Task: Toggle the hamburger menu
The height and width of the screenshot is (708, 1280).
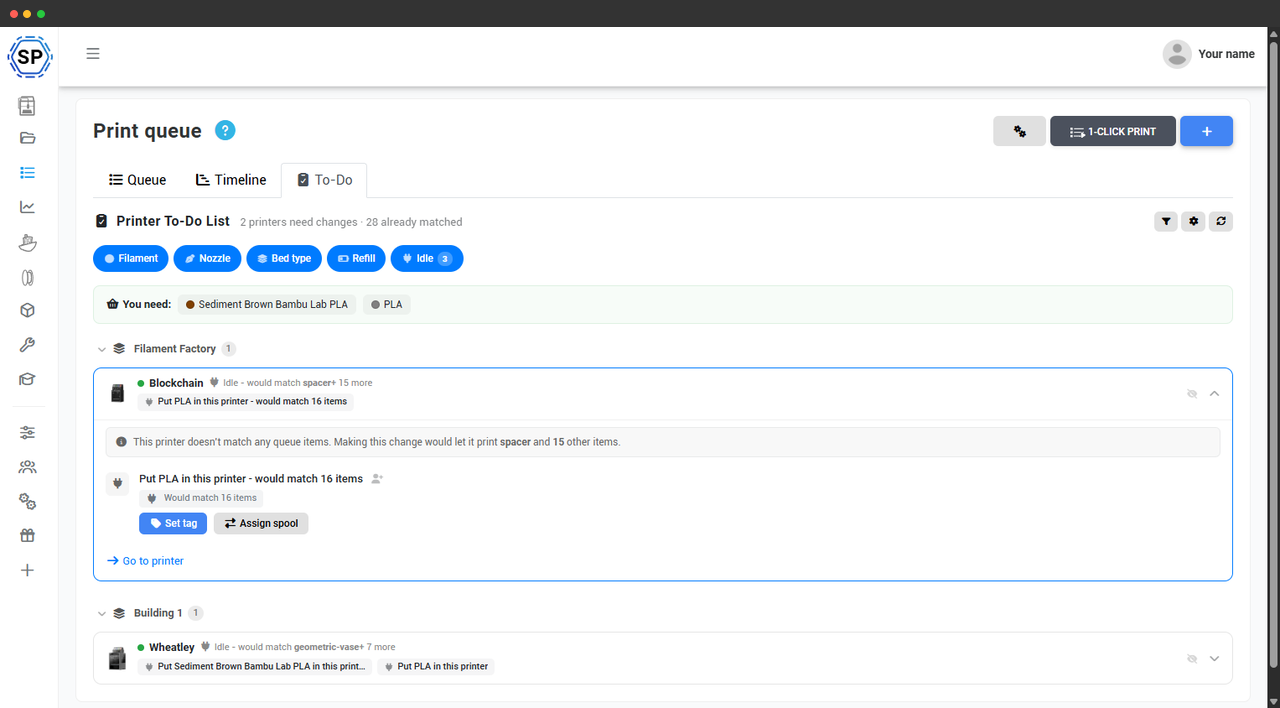Action: (93, 54)
